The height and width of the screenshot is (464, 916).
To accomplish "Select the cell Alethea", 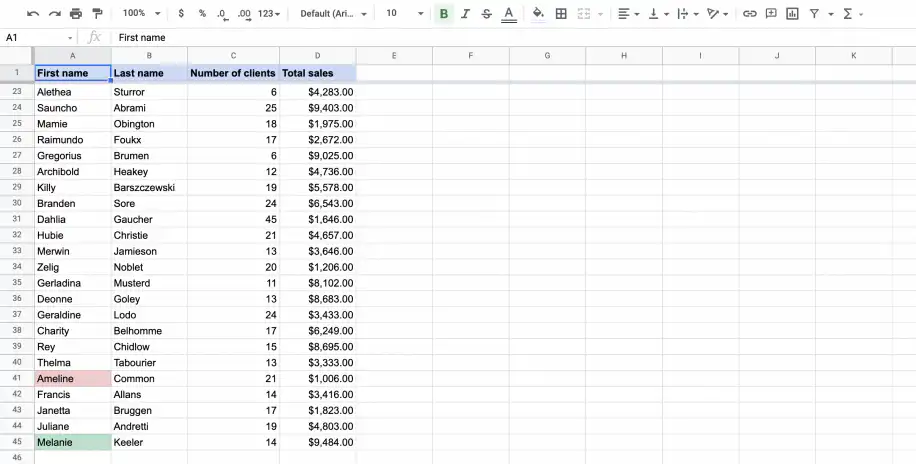I will (72, 92).
